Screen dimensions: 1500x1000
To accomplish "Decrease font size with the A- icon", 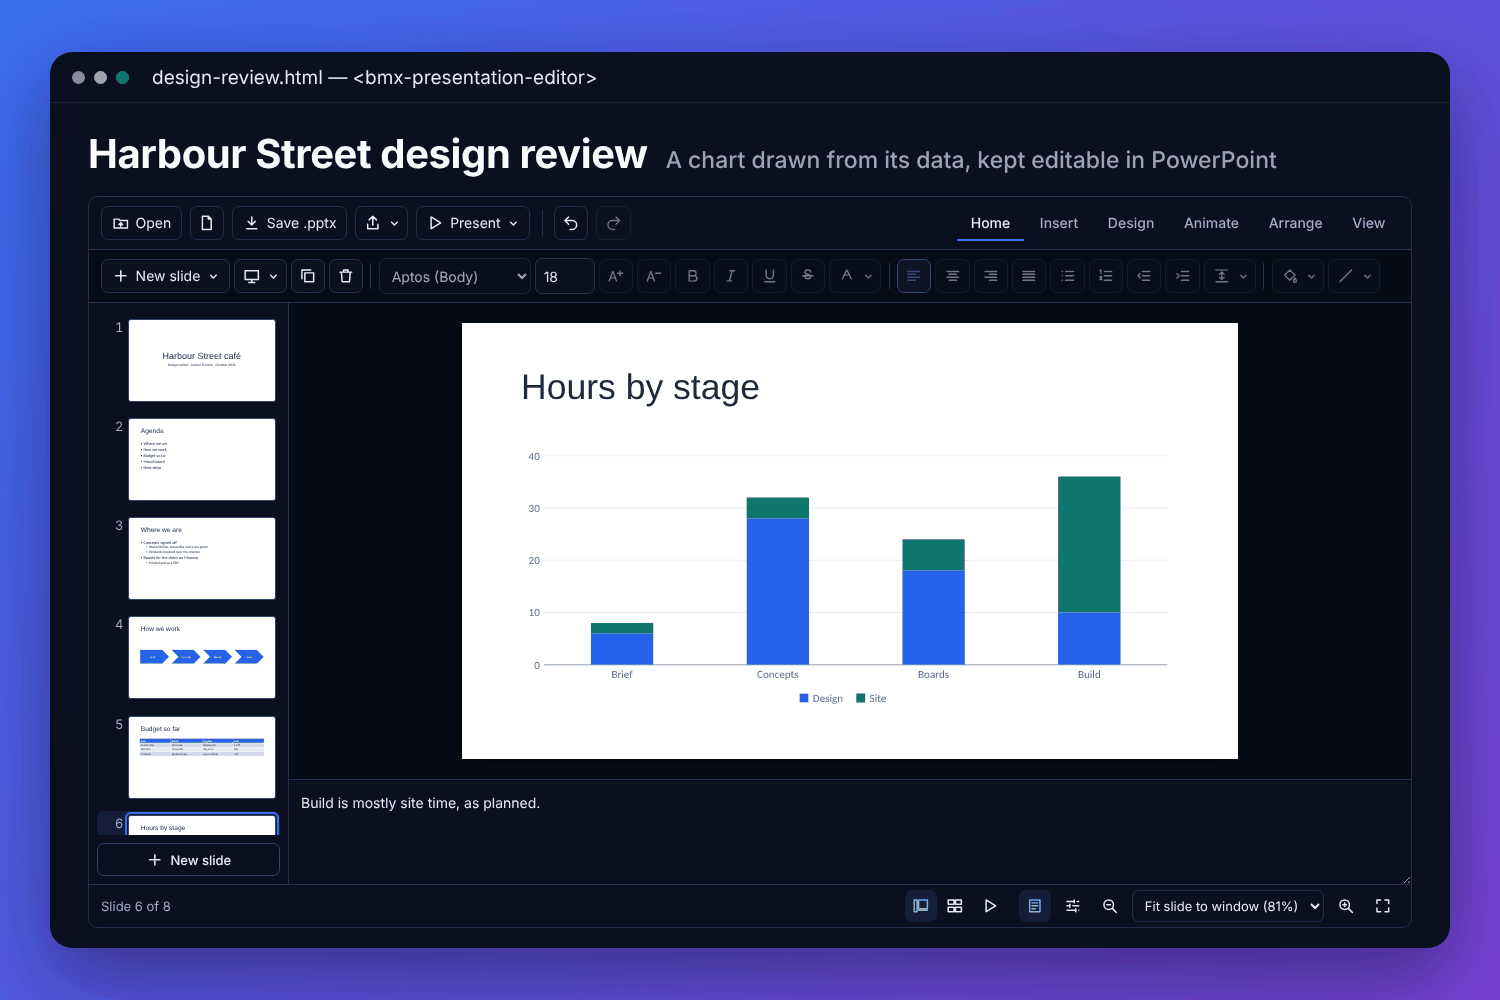I will pos(654,276).
